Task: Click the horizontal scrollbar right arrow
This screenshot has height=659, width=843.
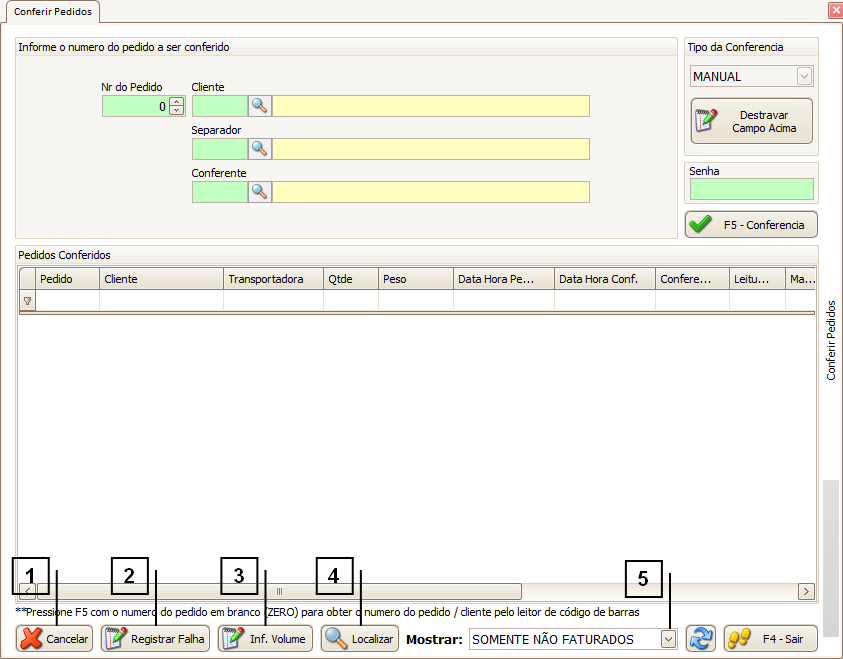Action: (806, 591)
